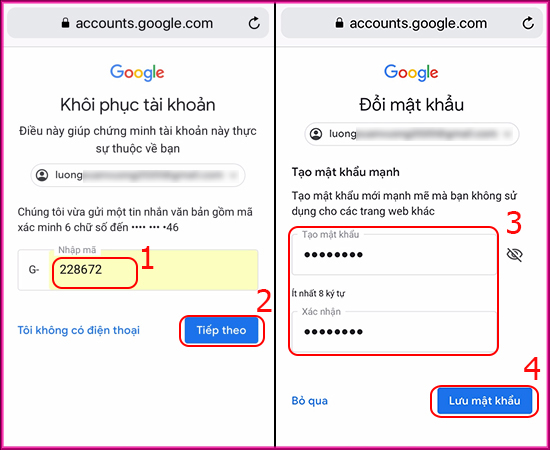Reload the right change password page
550x450 pixels.
(x=528, y=23)
